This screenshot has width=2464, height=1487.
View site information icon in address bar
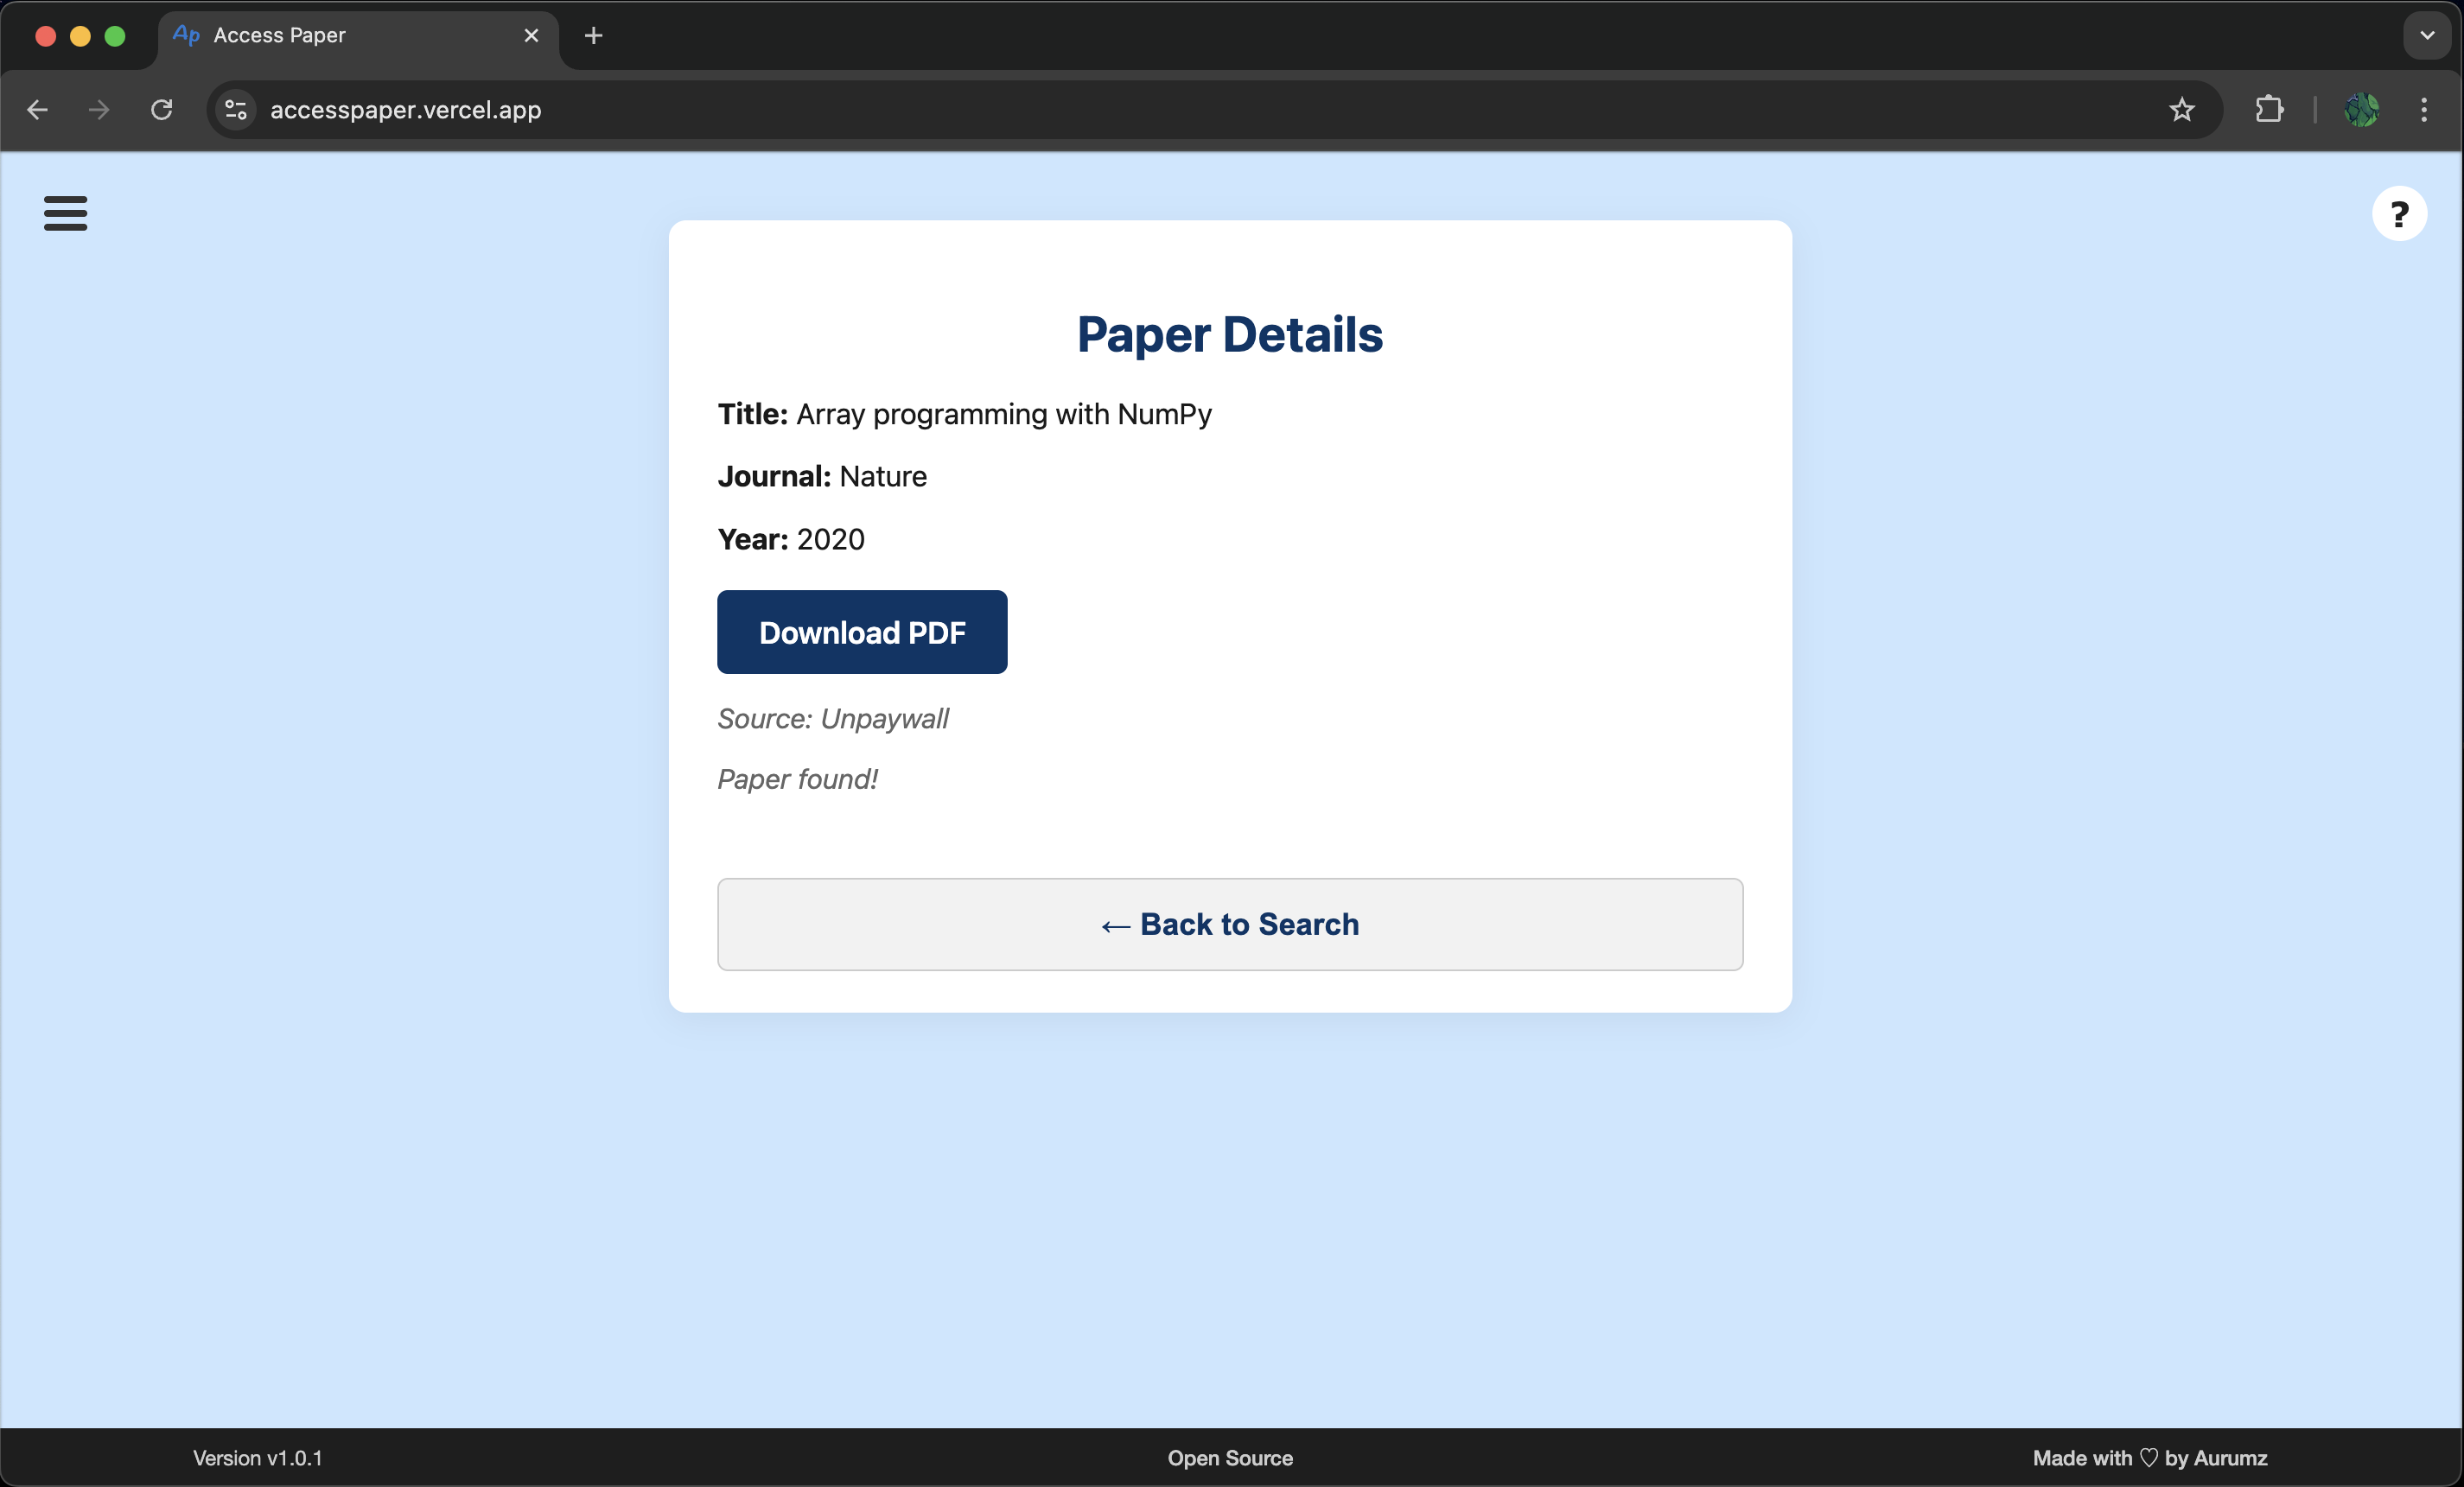tap(236, 110)
